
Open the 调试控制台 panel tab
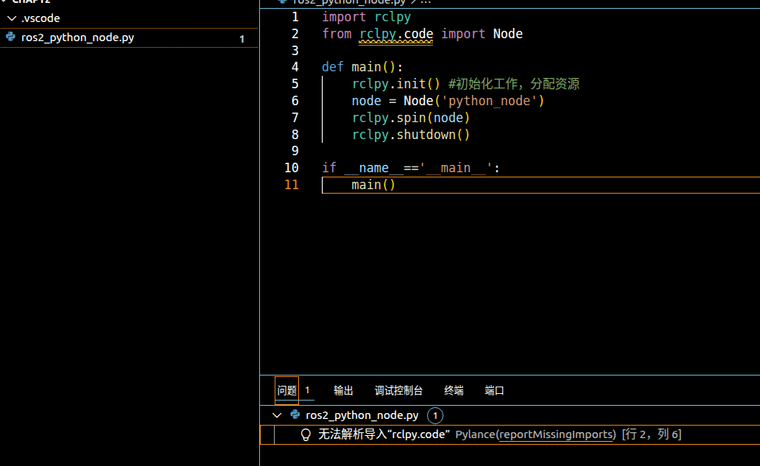pos(398,390)
